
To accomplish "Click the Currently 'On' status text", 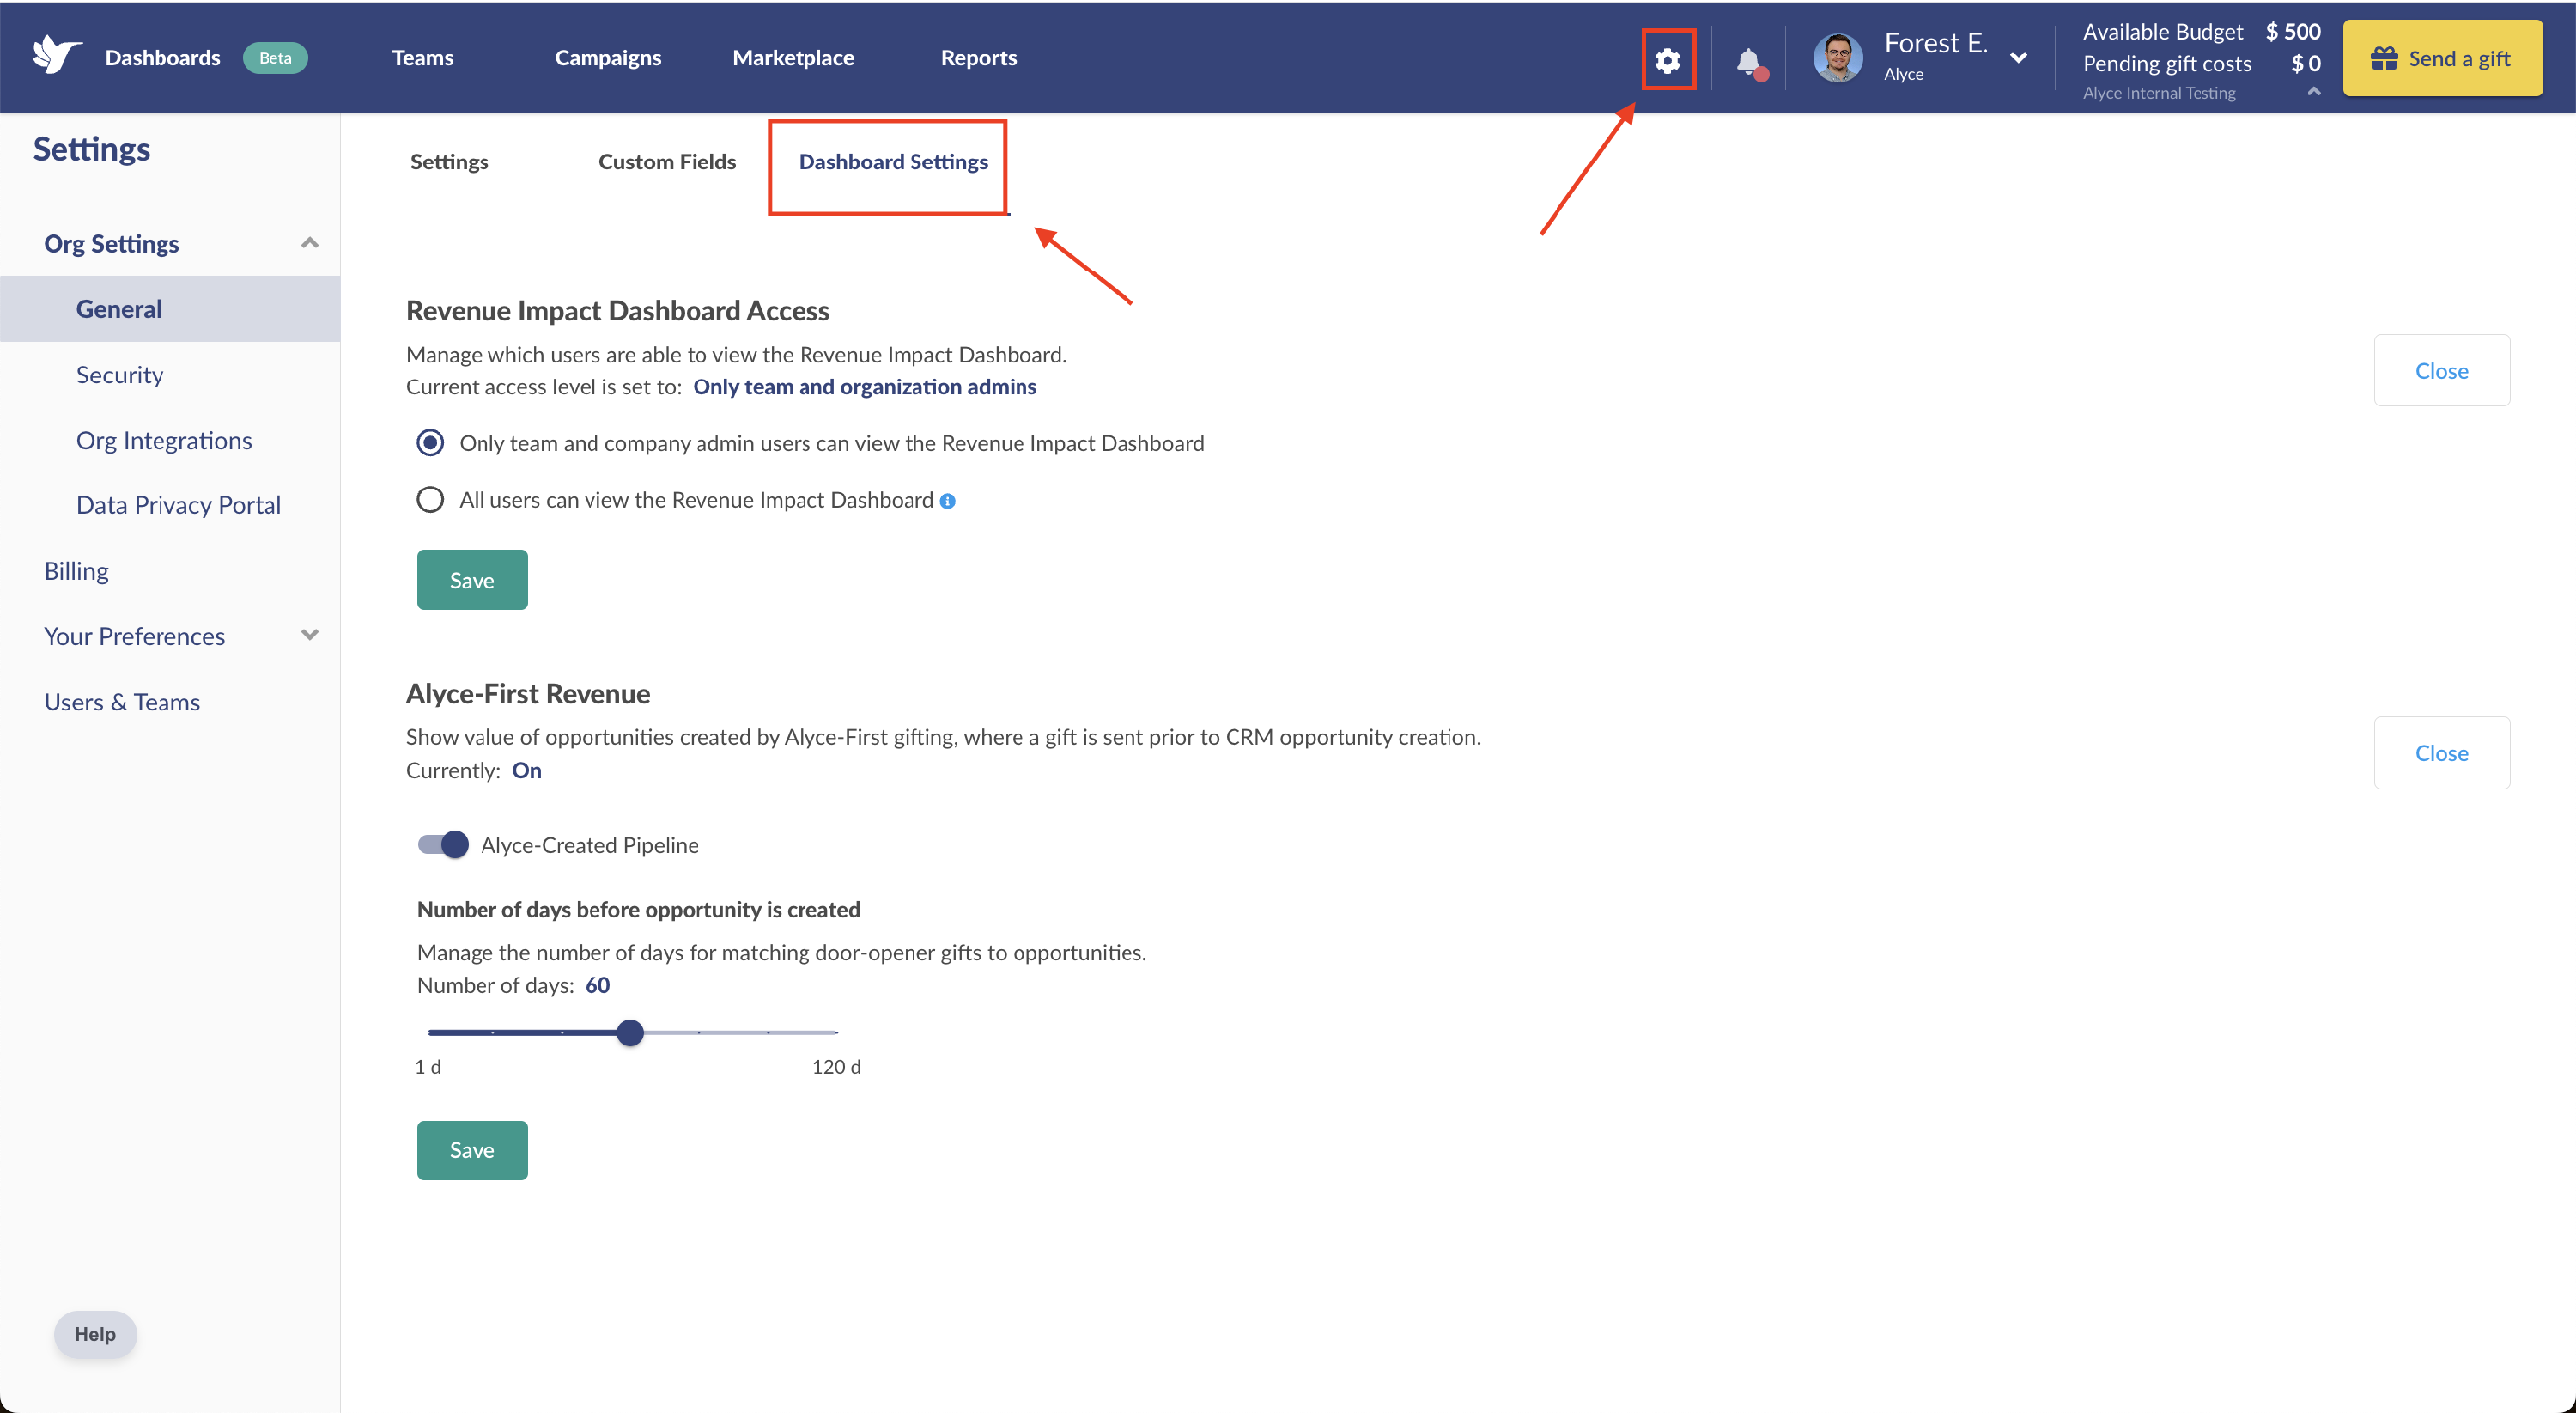I will point(526,770).
